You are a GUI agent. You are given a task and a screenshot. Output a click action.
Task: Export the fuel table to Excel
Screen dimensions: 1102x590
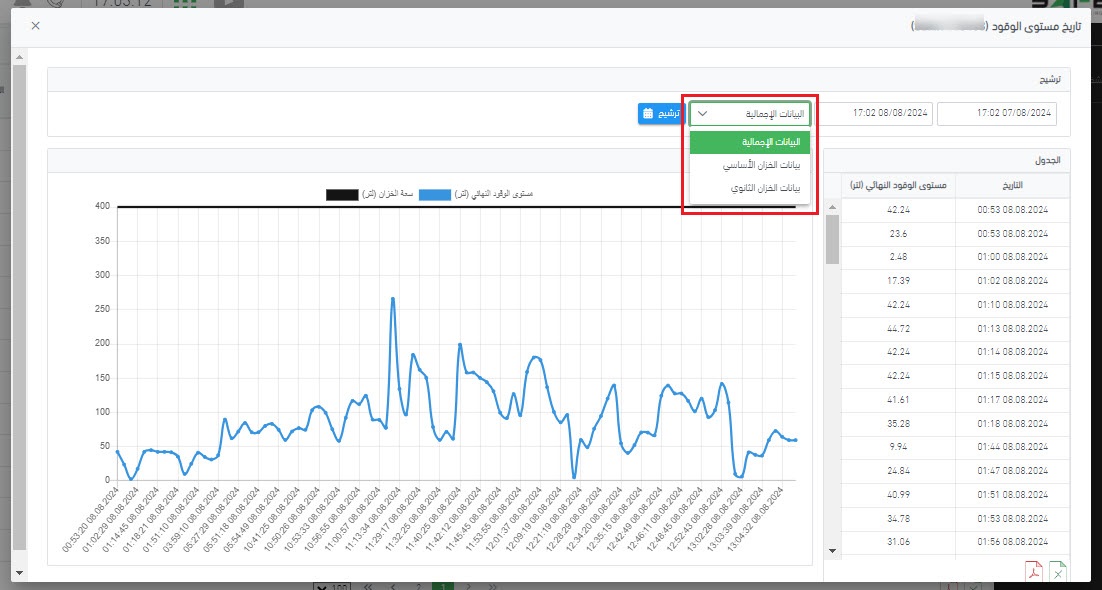1057,572
